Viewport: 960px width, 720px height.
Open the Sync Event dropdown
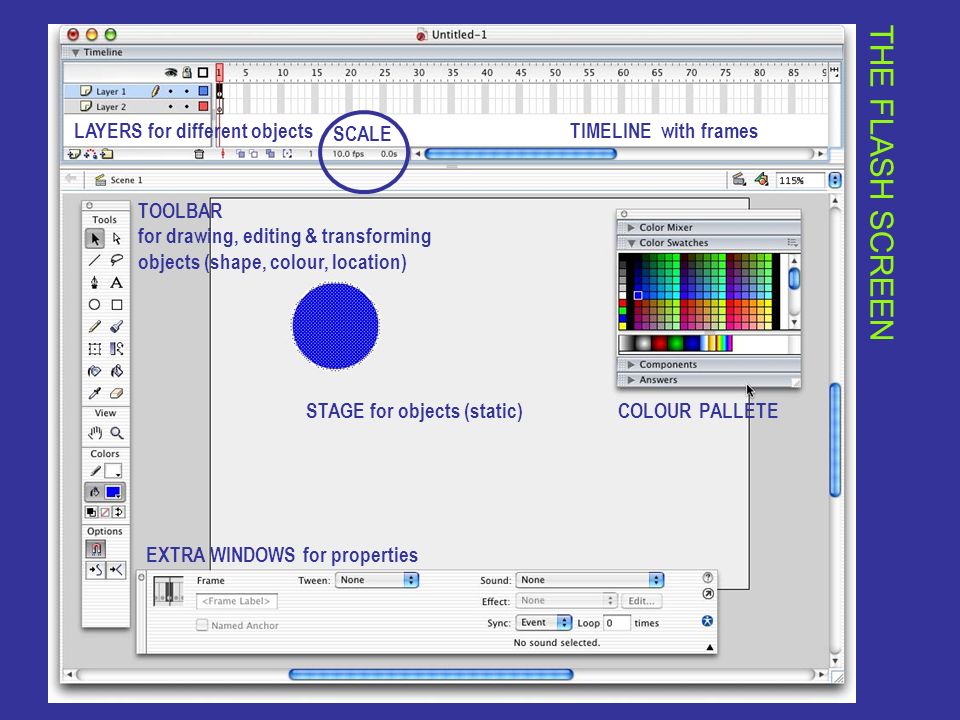point(544,623)
